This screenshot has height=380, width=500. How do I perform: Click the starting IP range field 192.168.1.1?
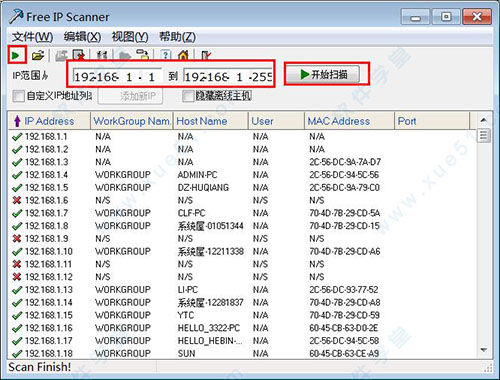[x=117, y=77]
